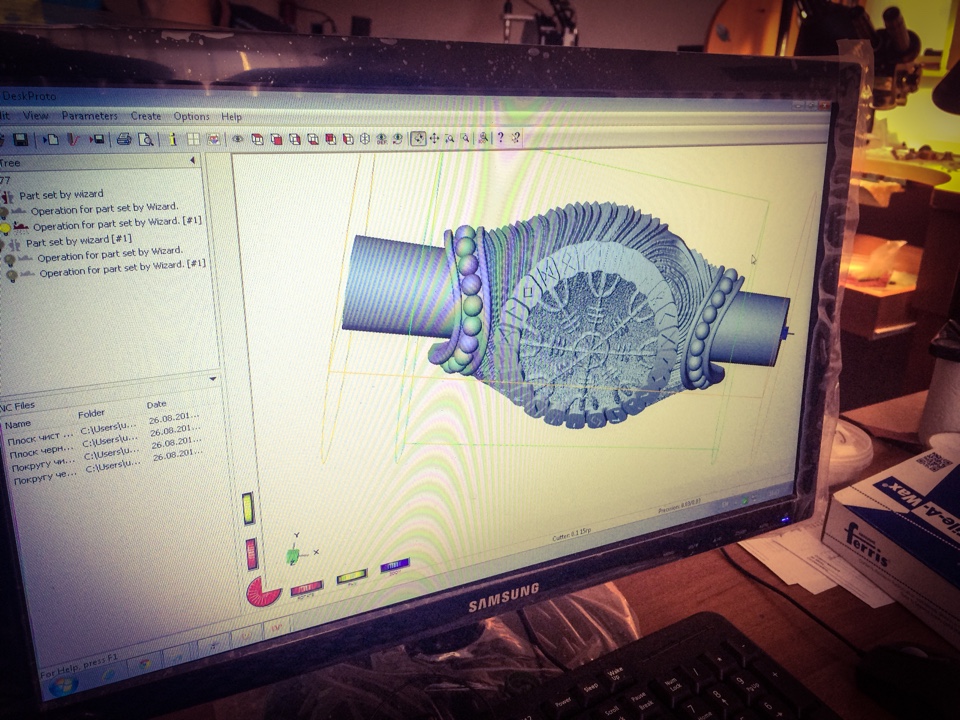Screen dimensions: 960x720
Task: Click the Save floppy disk toolbar icon
Action: click(20, 139)
